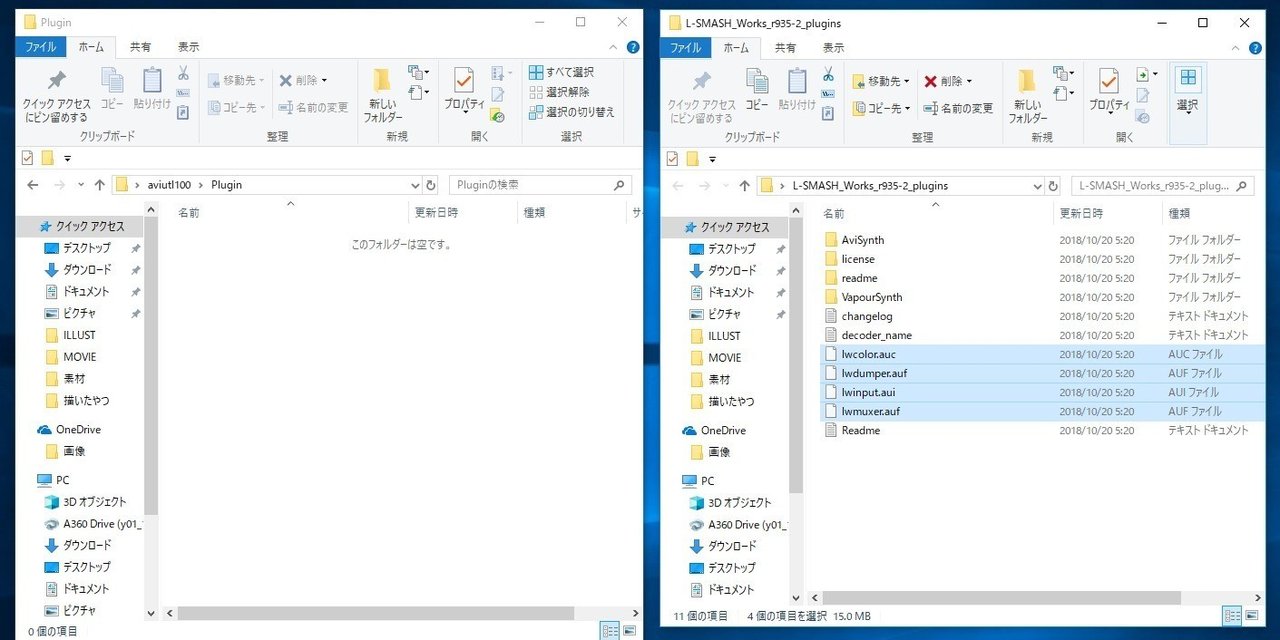
Task: Properties checkbox in Plugin quick access toolbar
Action: 27,157
